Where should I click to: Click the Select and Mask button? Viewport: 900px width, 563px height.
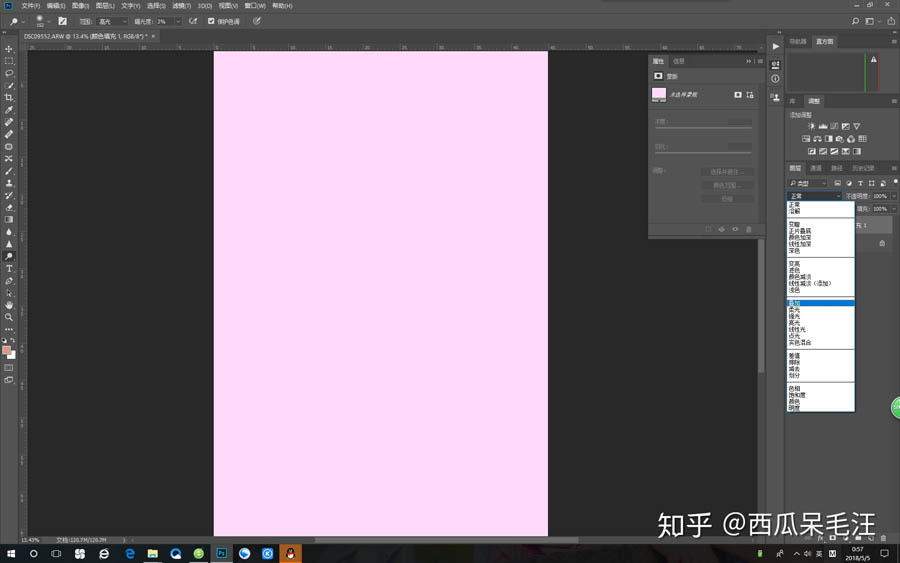727,172
